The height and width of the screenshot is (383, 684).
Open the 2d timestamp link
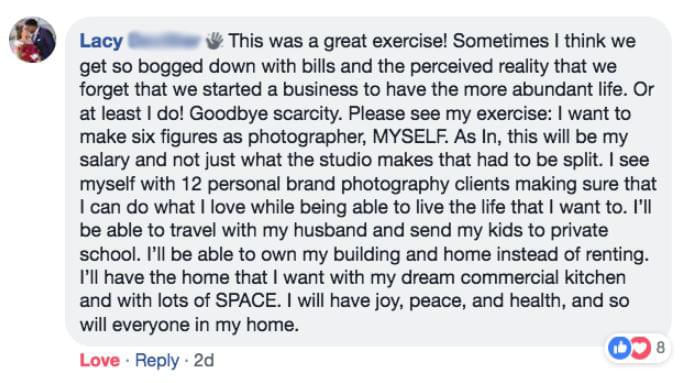point(204,360)
